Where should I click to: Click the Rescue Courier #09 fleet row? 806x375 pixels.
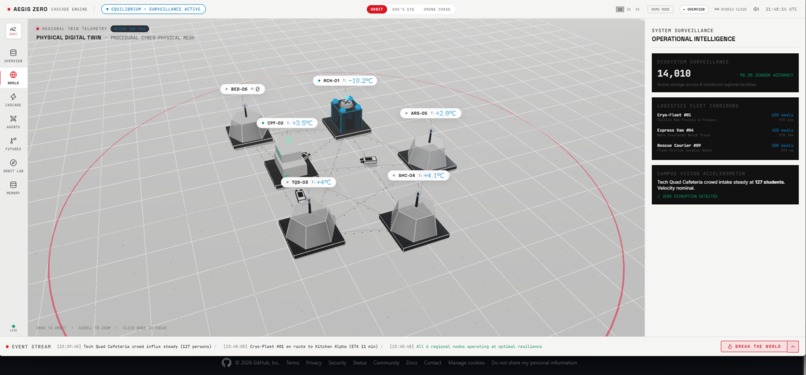coord(725,147)
